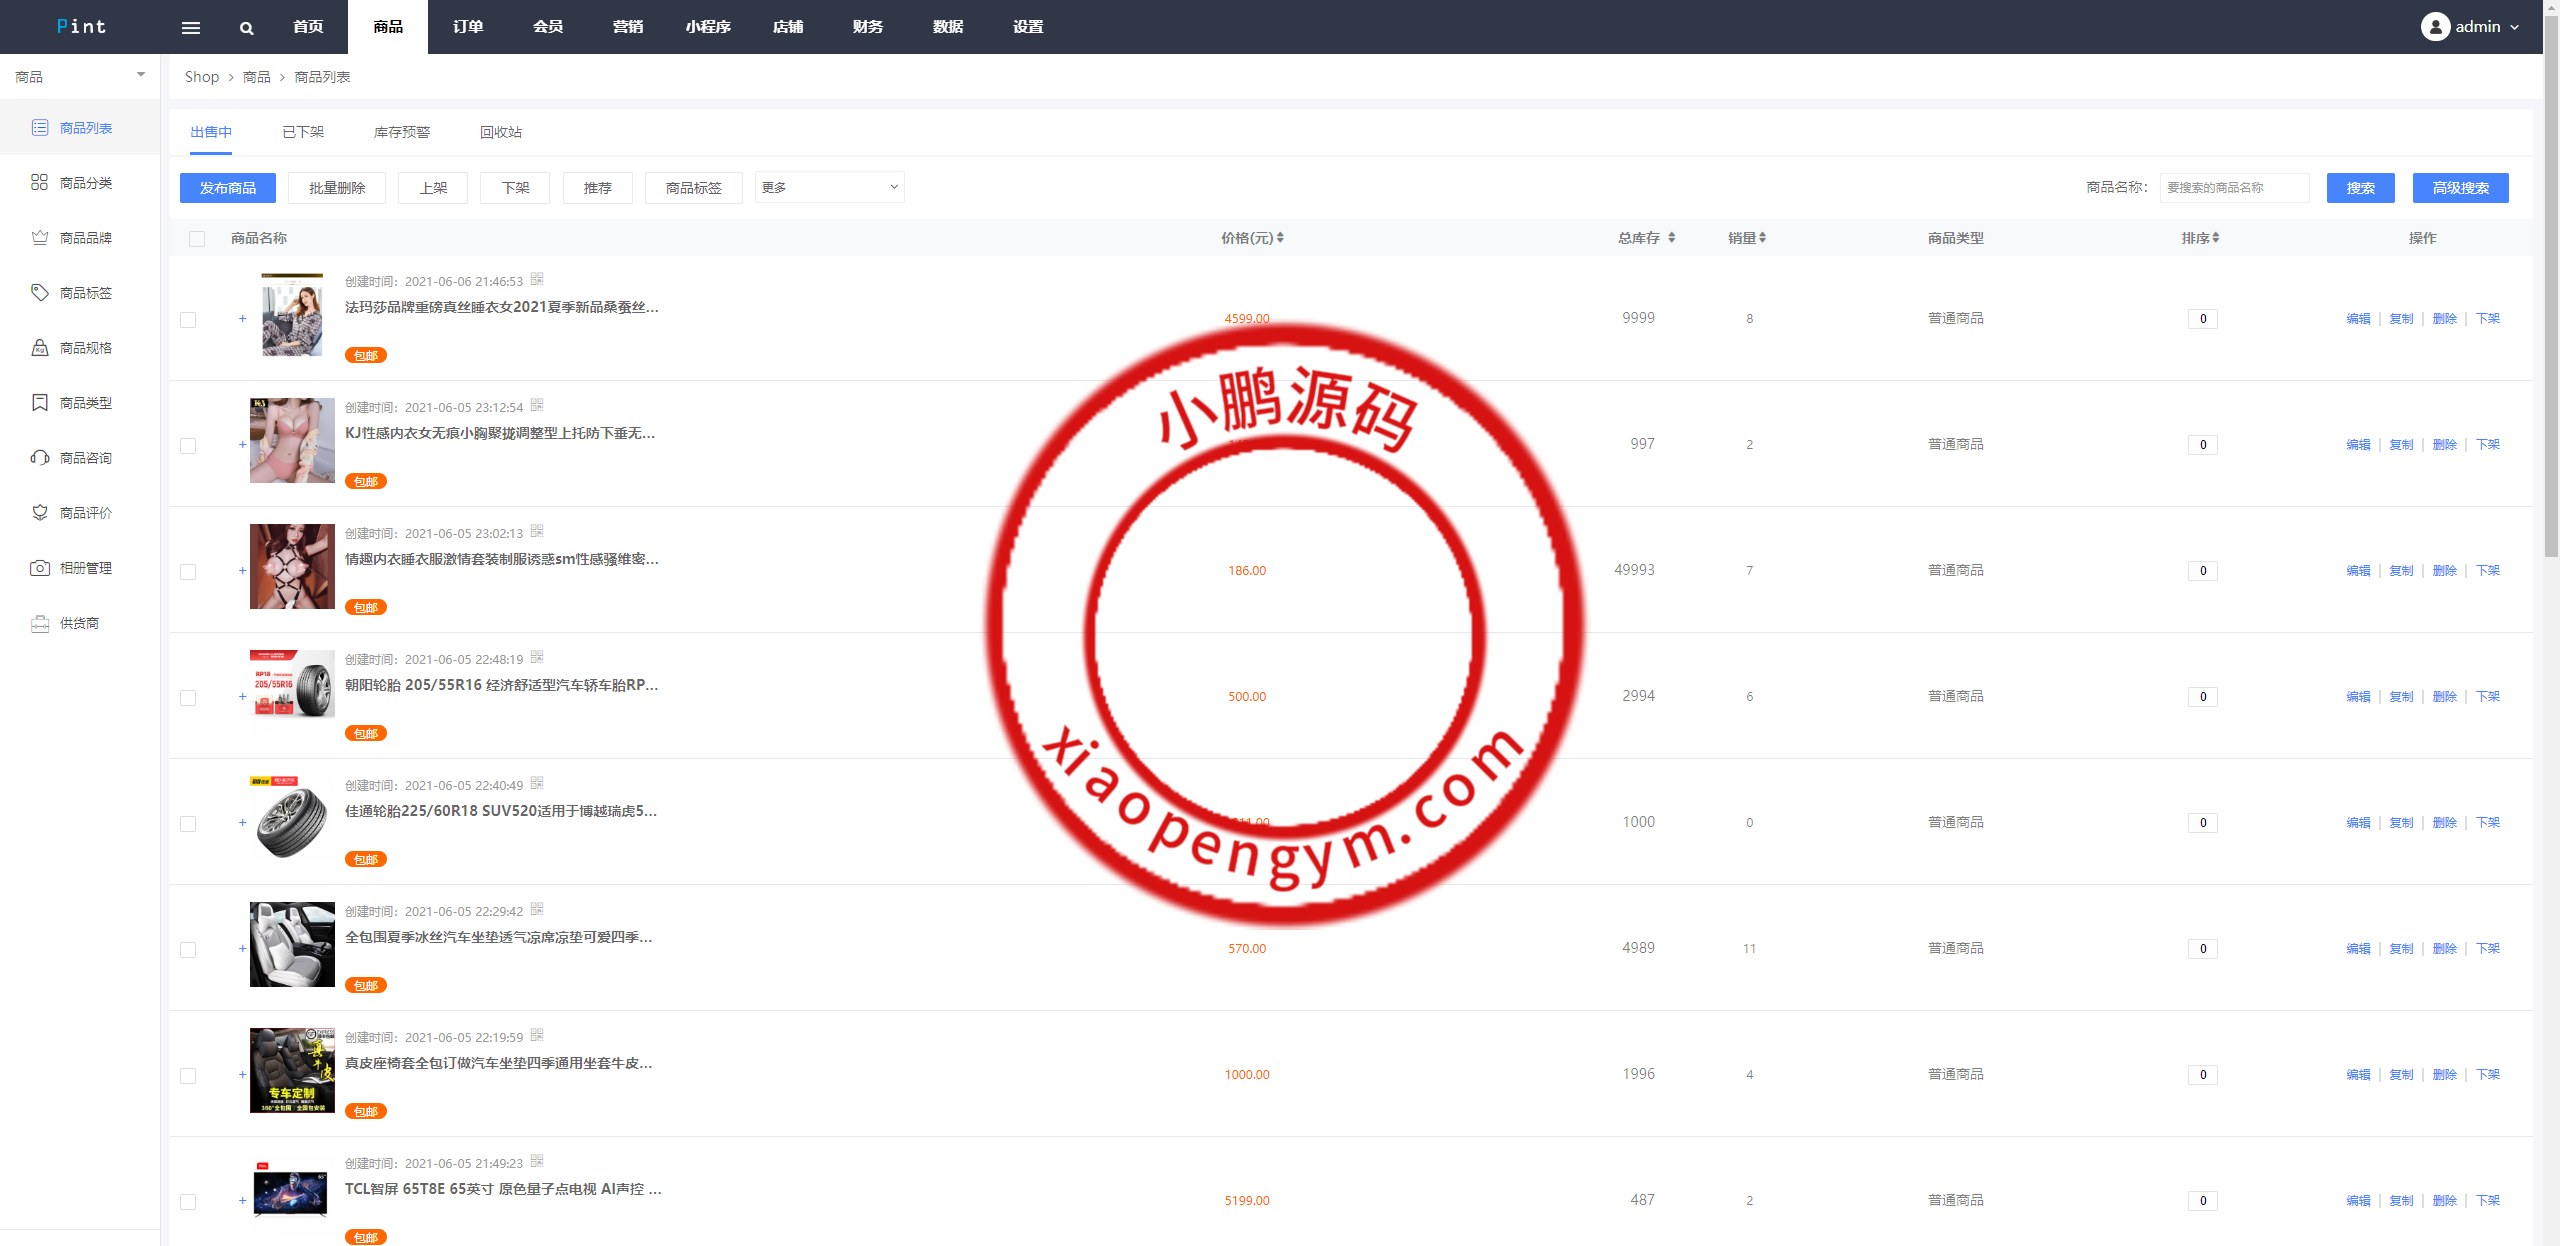Image resolution: width=2560 pixels, height=1246 pixels.
Task: Check the select-all checkbox in table header
Action: (196, 238)
